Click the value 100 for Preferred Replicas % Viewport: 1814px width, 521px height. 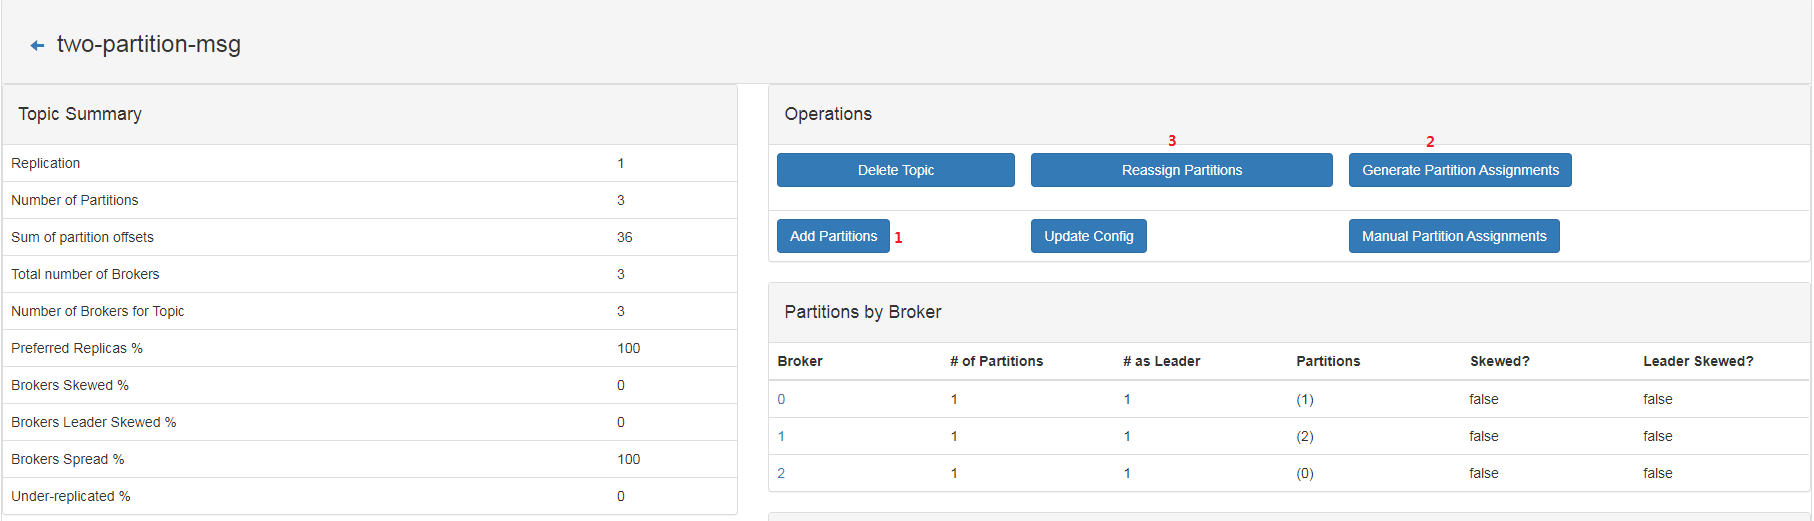(629, 348)
